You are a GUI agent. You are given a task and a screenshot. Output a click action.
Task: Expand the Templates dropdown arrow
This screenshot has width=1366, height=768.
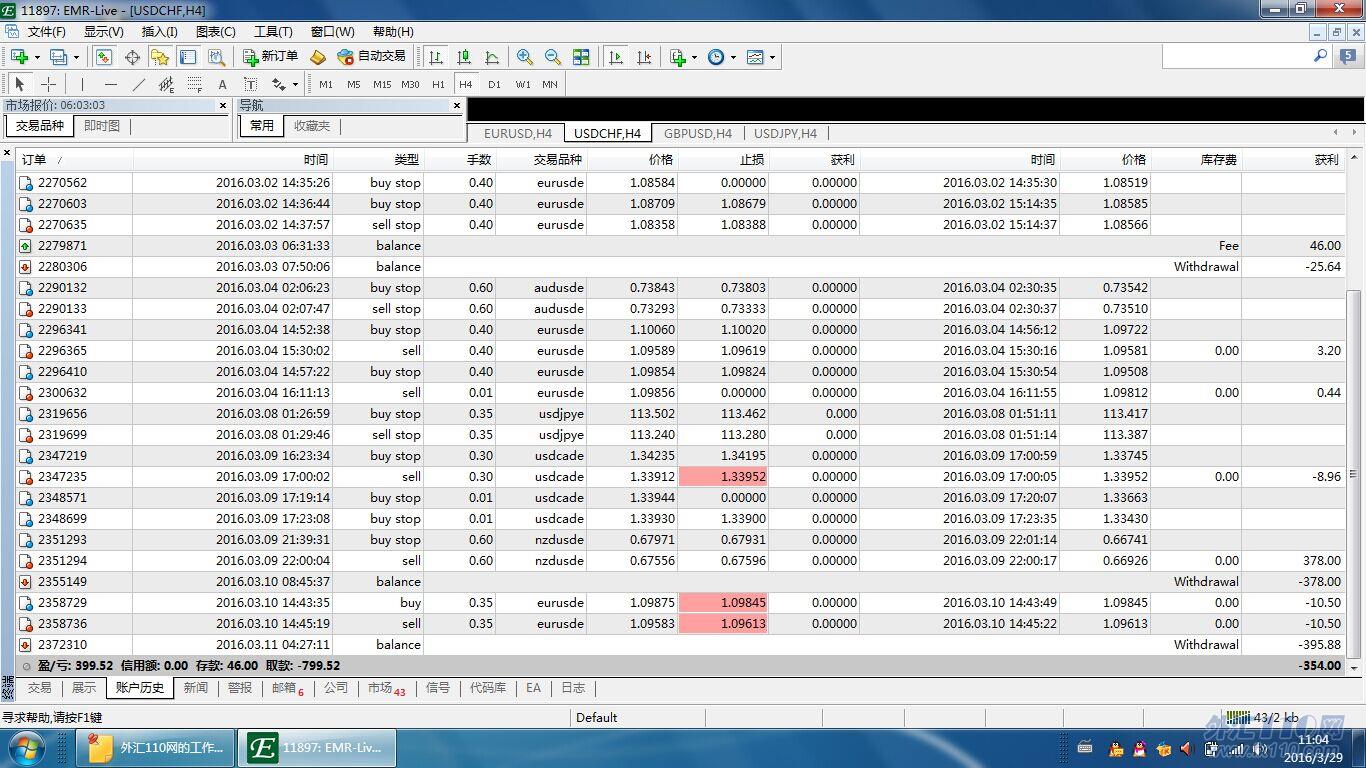[x=772, y=57]
